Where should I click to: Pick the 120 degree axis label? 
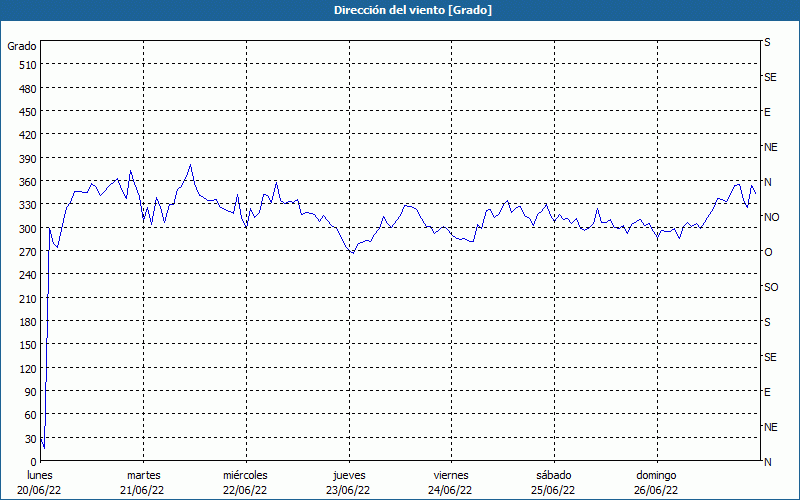(28, 369)
